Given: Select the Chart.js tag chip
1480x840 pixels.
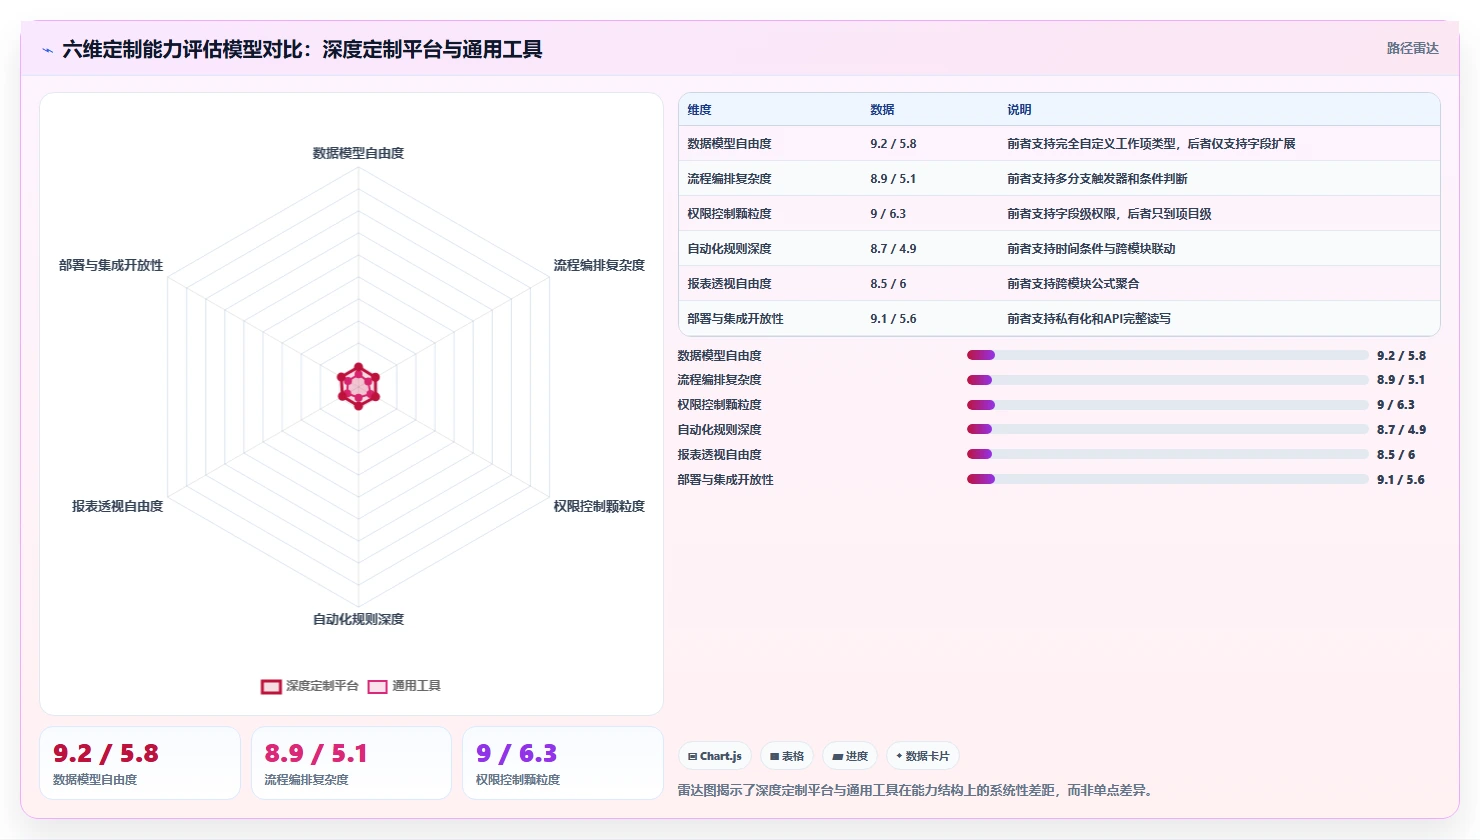Looking at the screenshot, I should pos(715,756).
